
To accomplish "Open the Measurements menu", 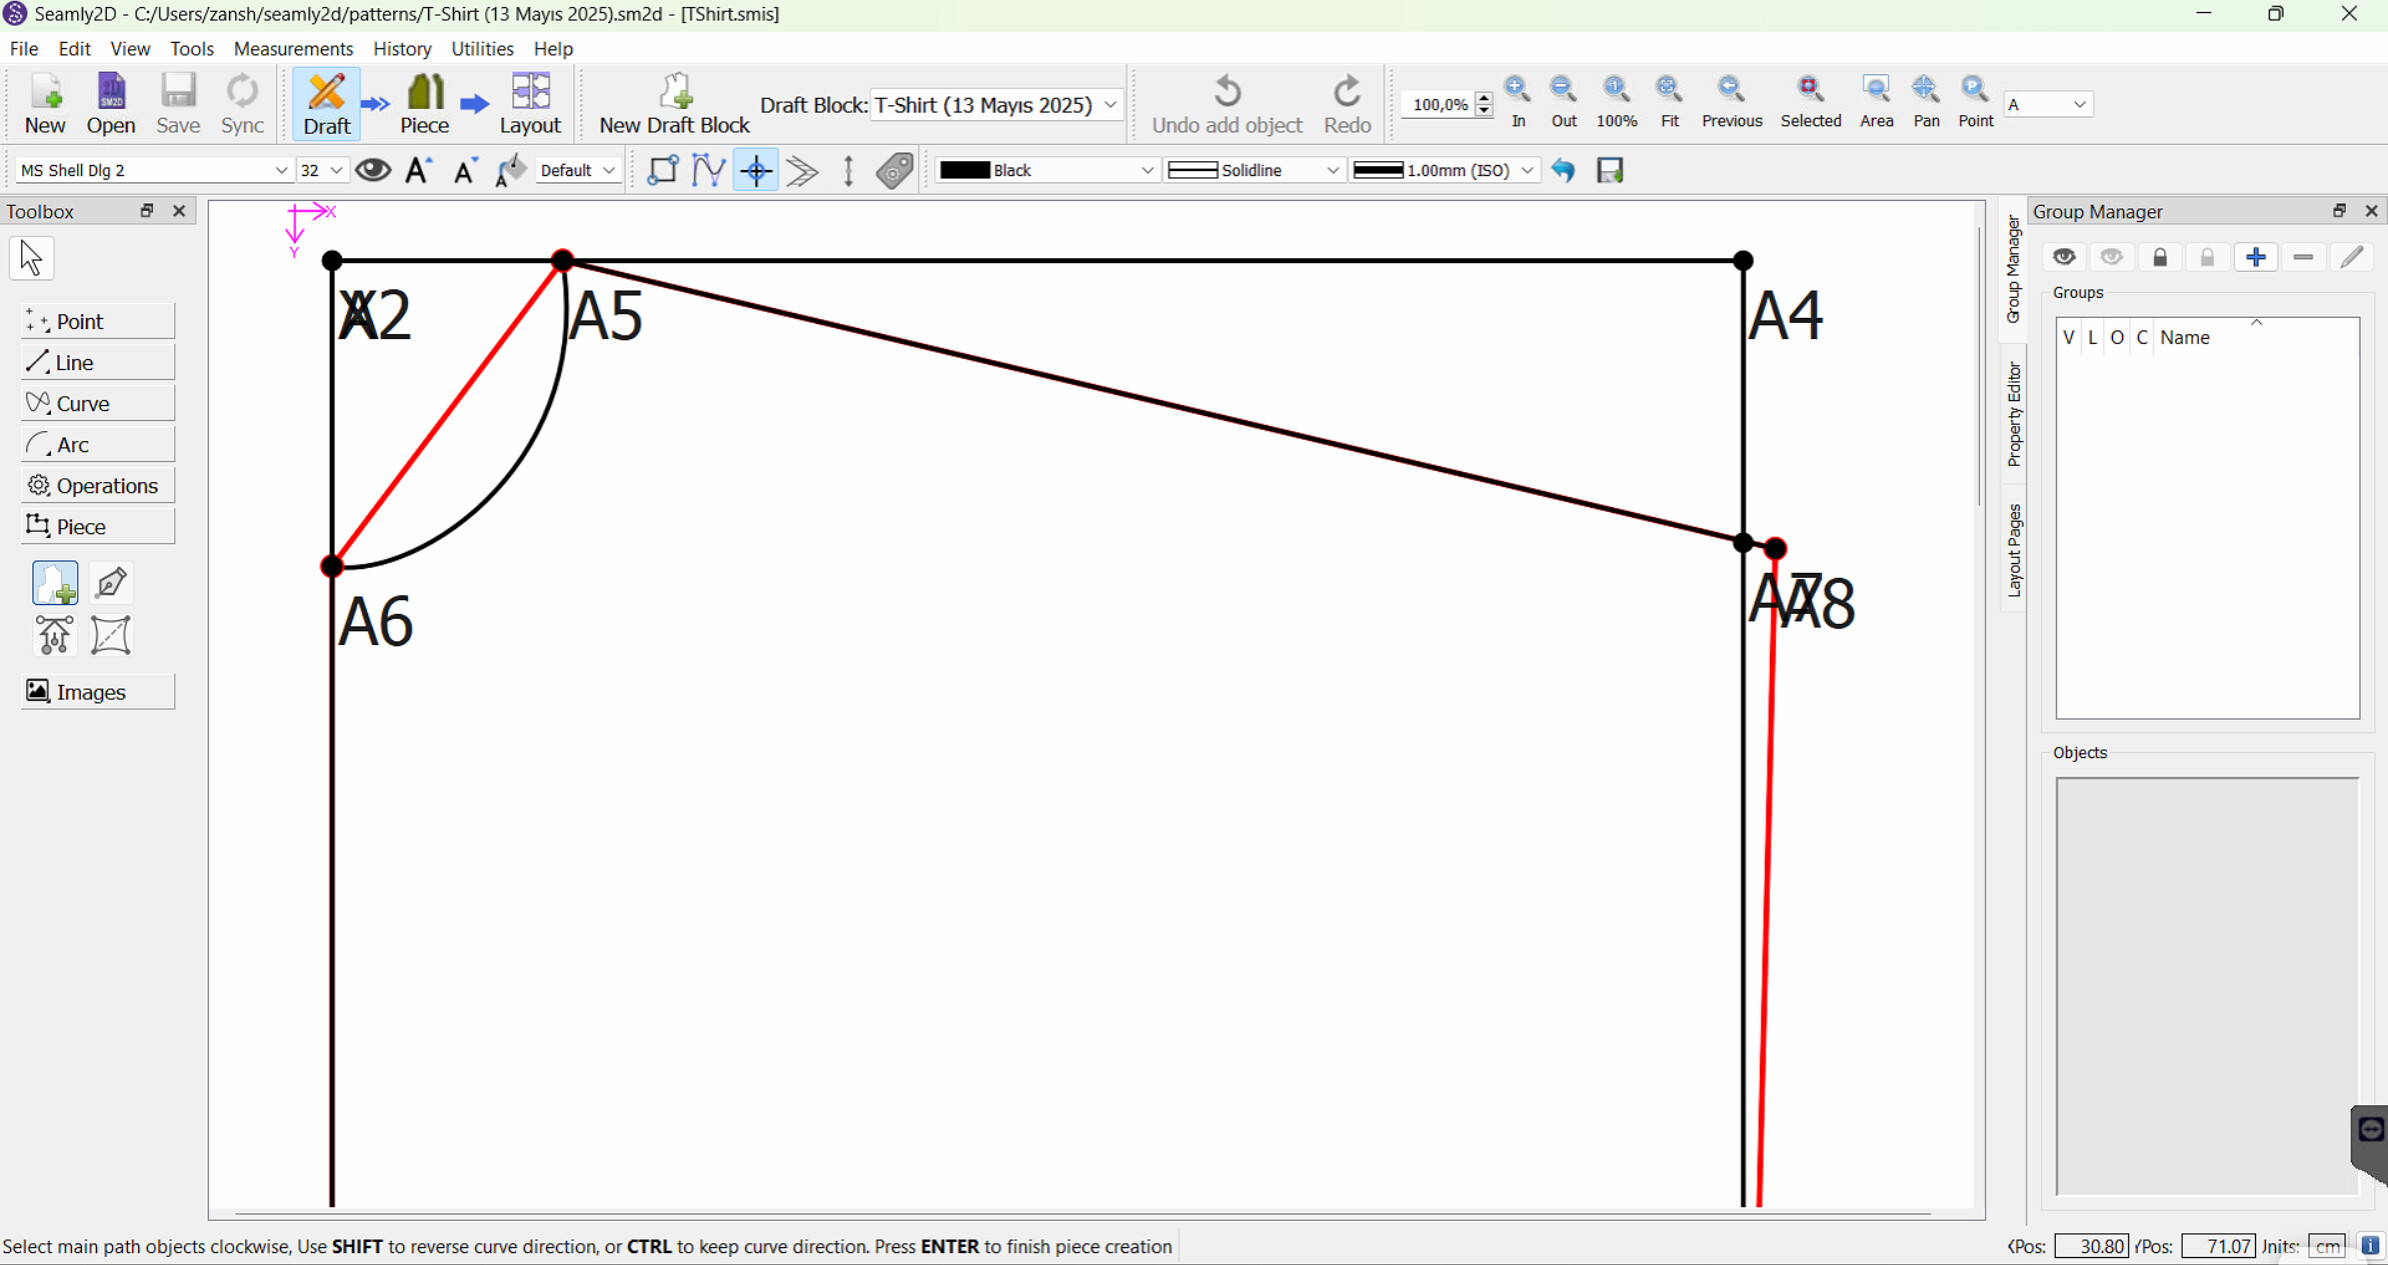I will point(293,48).
